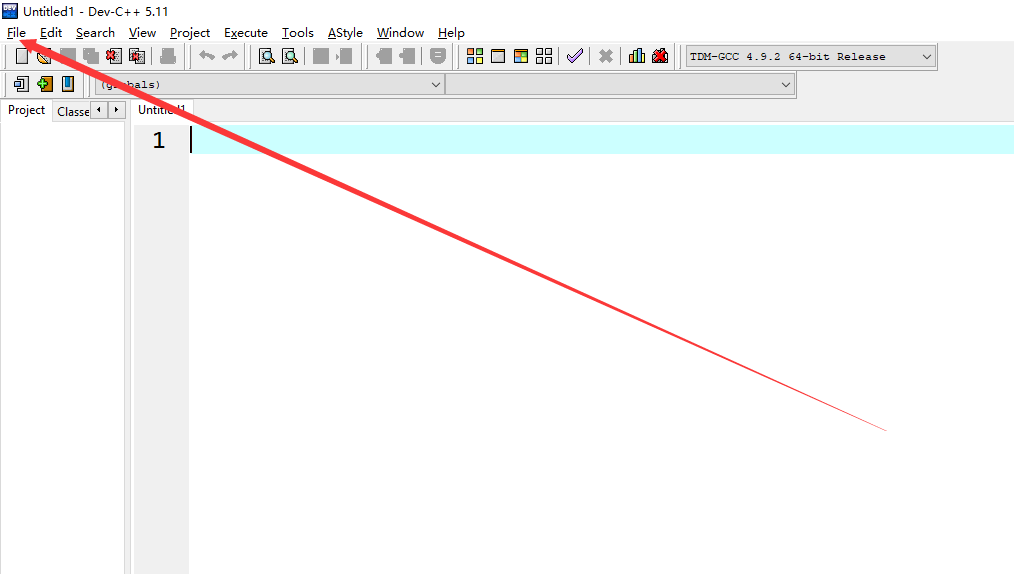Click the Open file toolbar icon
This screenshot has width=1014, height=574.
point(44,56)
